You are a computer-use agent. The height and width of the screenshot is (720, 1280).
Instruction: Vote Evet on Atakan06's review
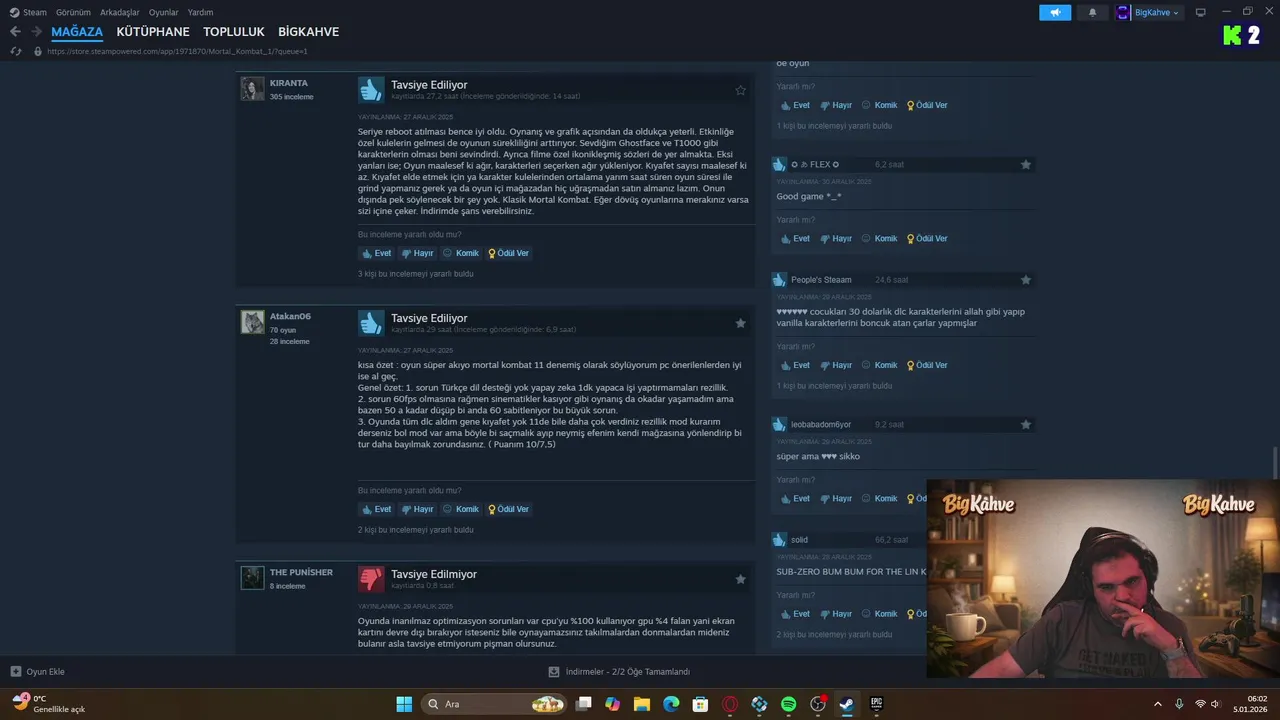[377, 509]
